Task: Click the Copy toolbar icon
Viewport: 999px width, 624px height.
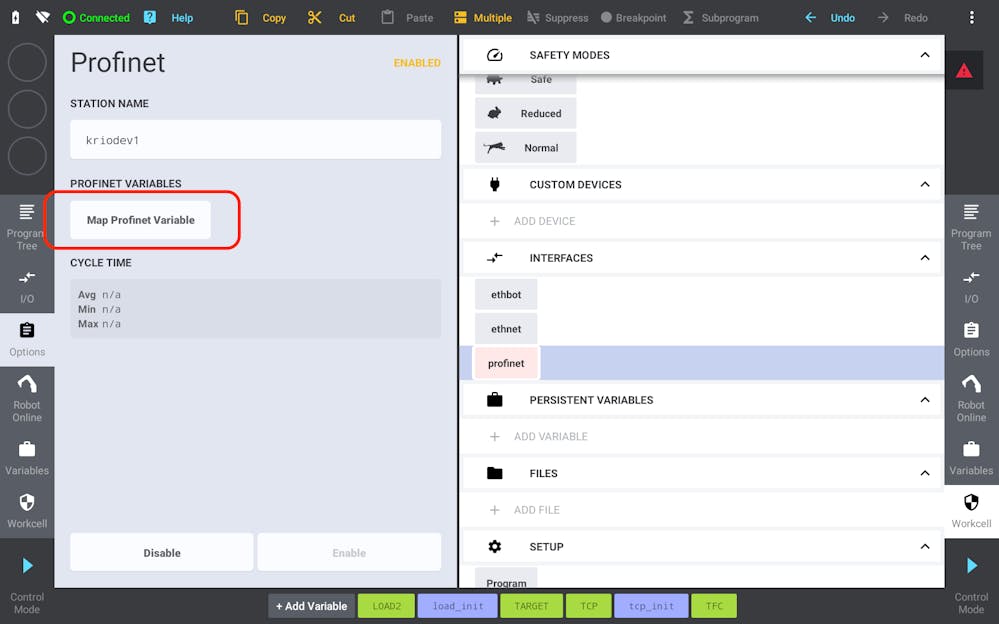Action: [x=241, y=17]
